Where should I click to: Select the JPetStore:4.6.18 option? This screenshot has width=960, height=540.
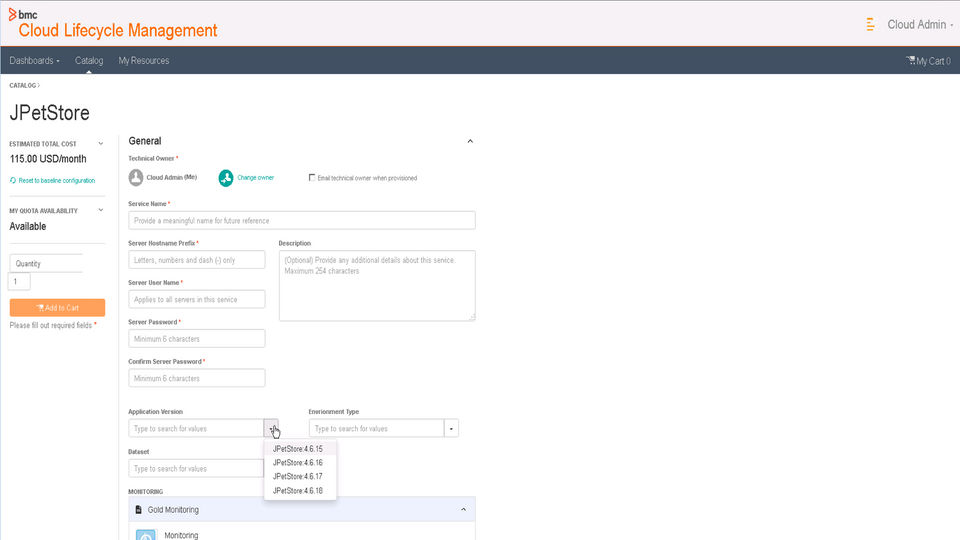(300, 490)
